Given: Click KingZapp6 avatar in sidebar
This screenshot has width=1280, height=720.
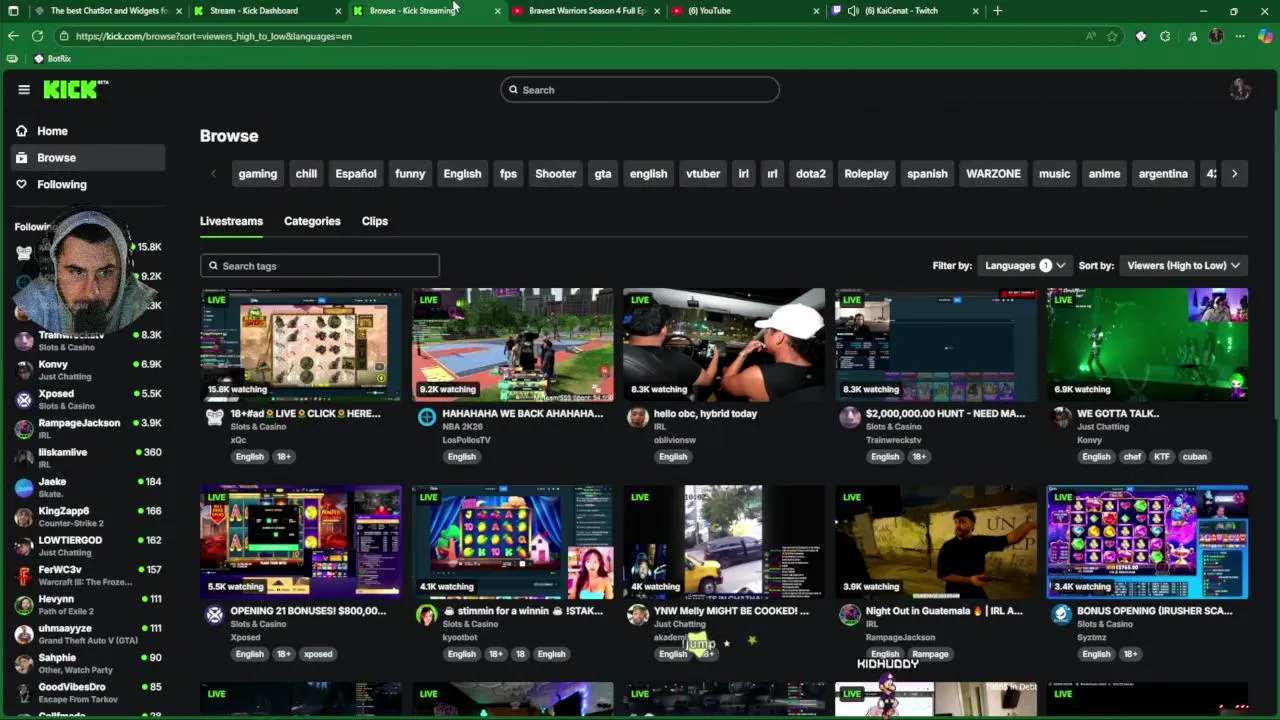Looking at the screenshot, I should [x=24, y=517].
